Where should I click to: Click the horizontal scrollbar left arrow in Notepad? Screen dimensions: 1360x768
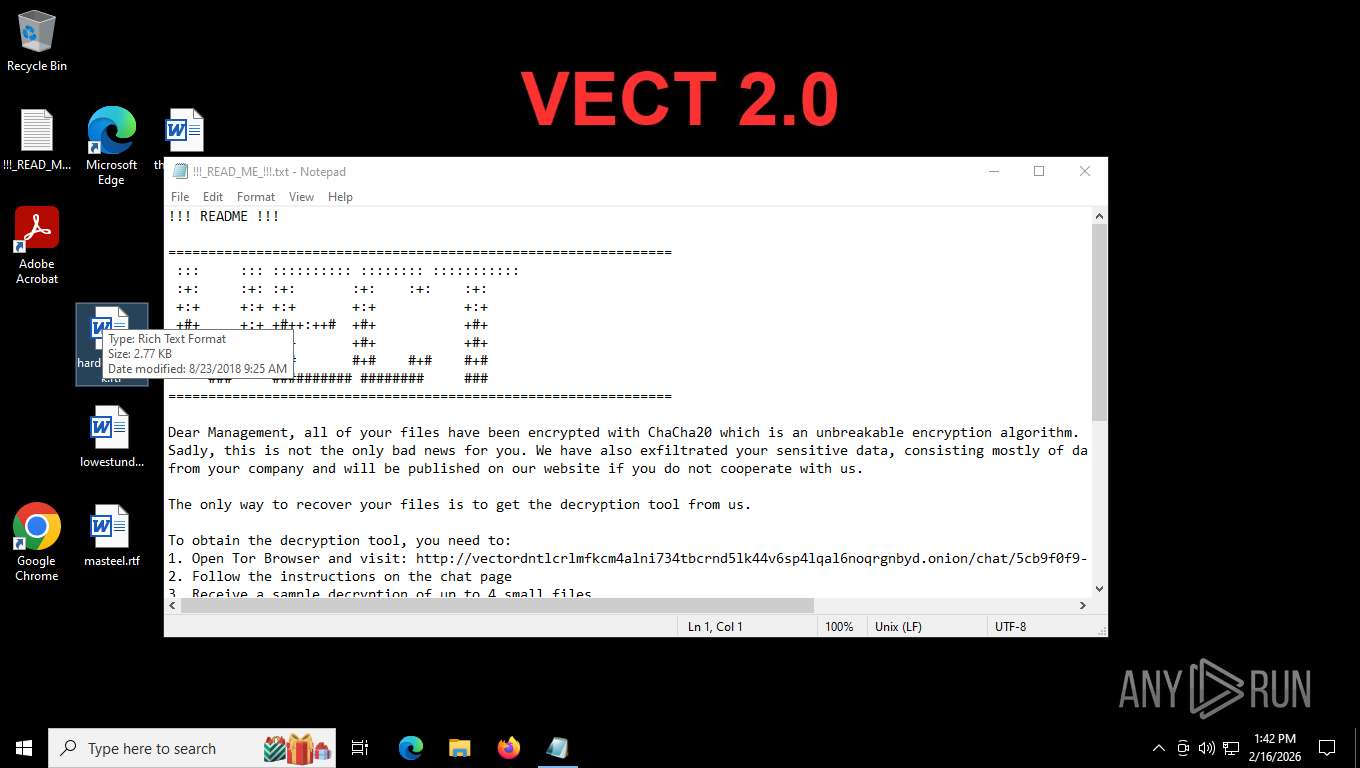pyautogui.click(x=173, y=605)
